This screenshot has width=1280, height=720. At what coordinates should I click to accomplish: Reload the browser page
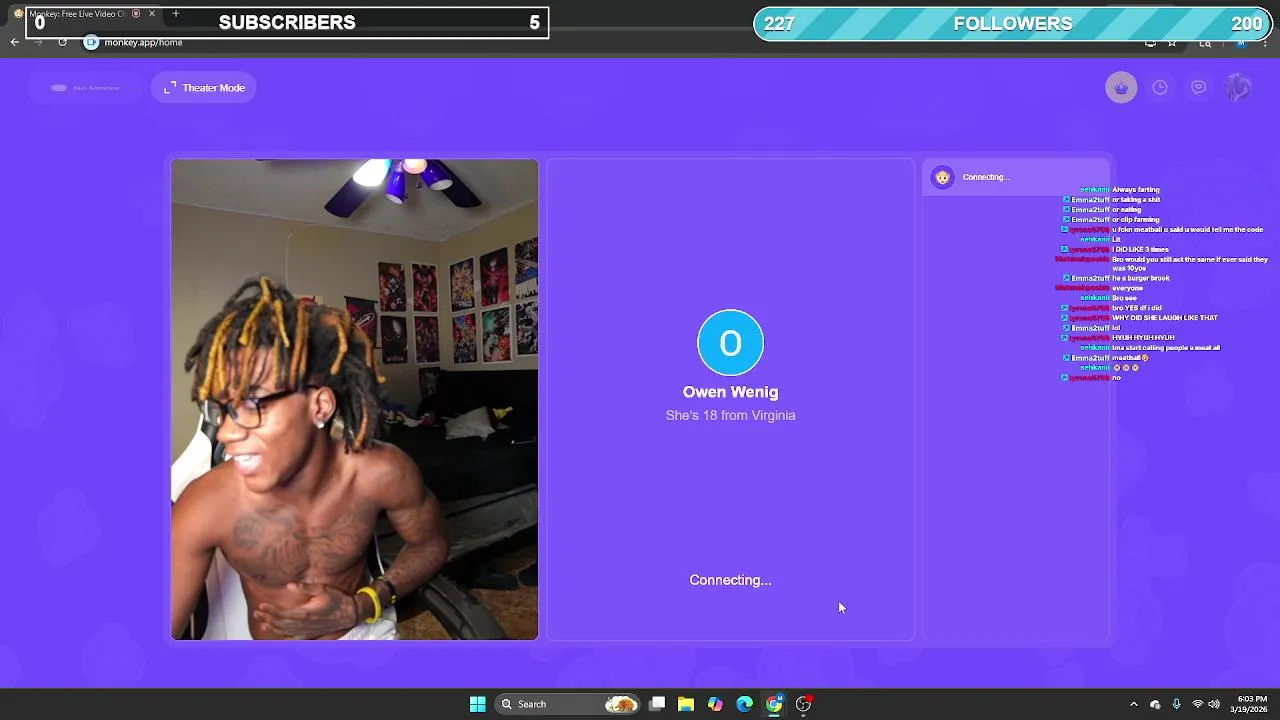click(x=62, y=42)
